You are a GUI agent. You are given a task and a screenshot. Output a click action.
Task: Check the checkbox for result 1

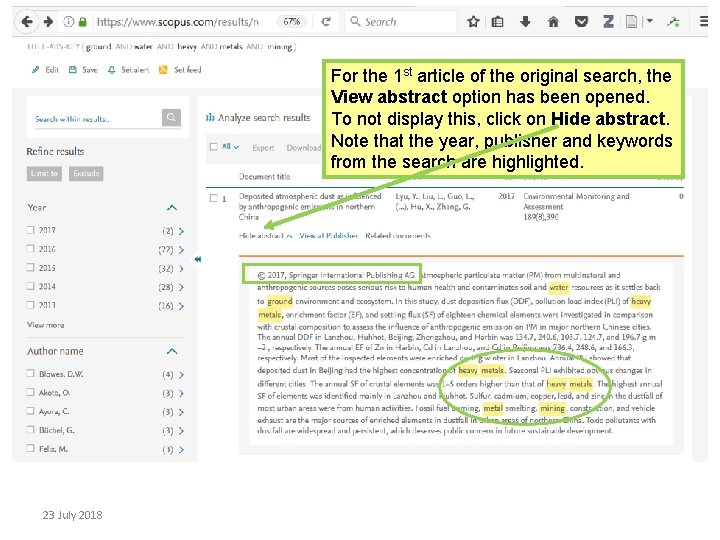[x=214, y=198]
